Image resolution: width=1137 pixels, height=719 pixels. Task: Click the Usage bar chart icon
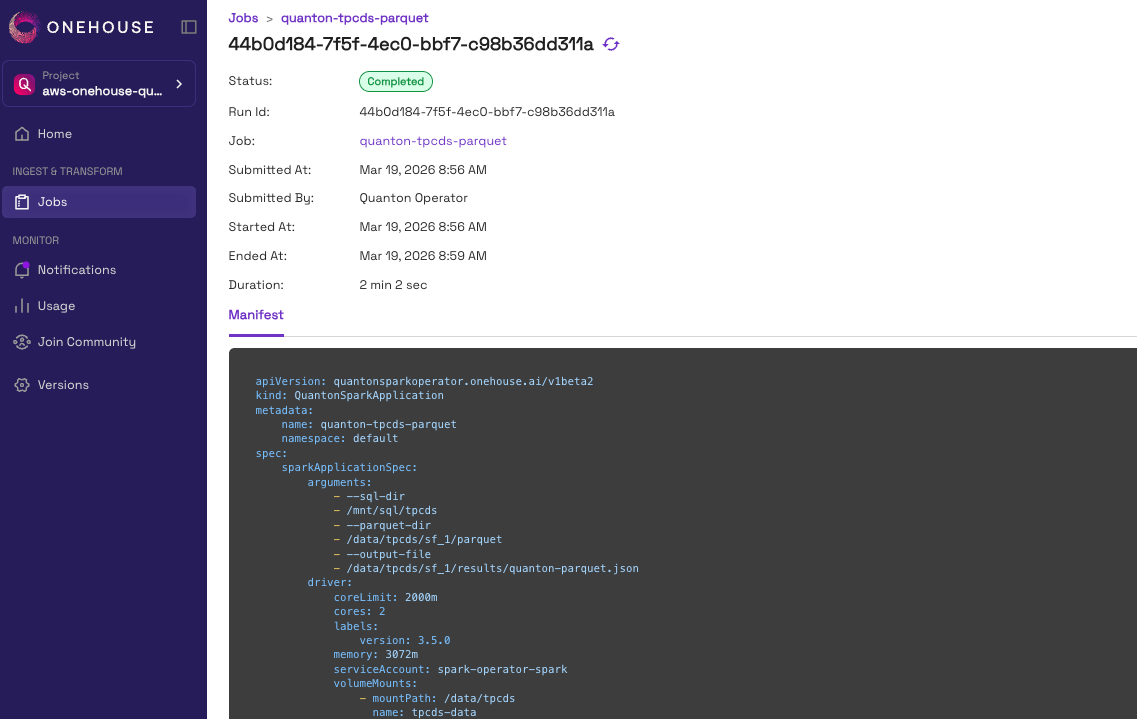coord(22,306)
